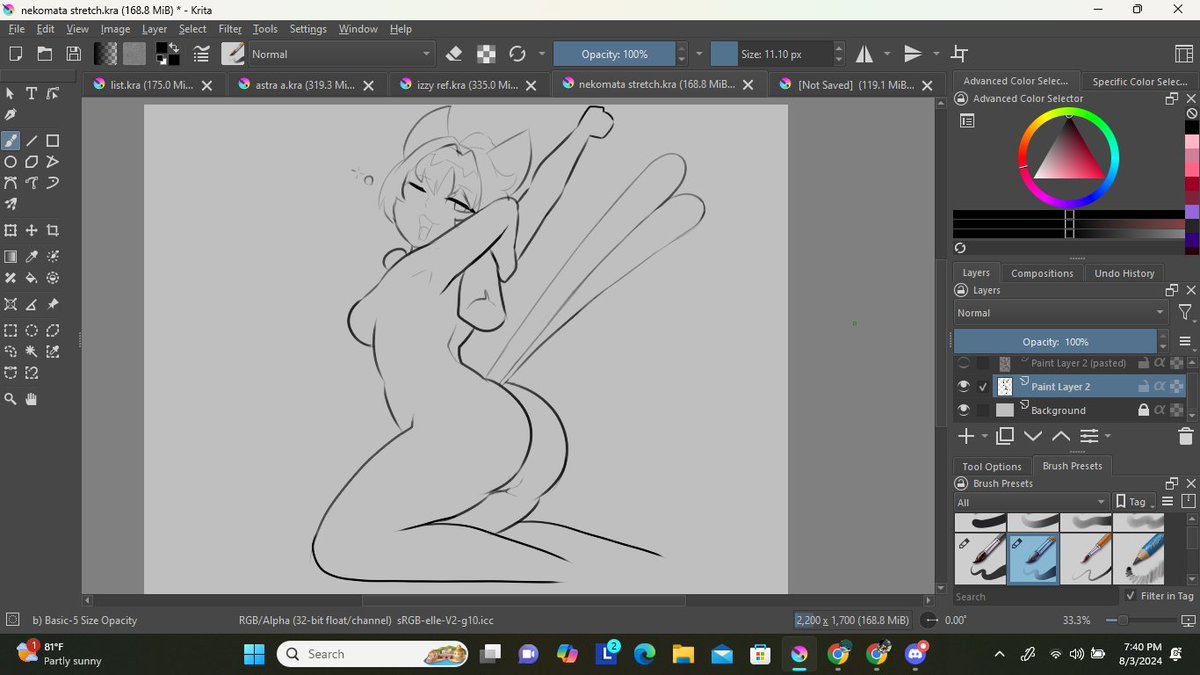Toggle visibility of Paint Layer 2
Viewport: 1200px width, 675px height.
(964, 387)
